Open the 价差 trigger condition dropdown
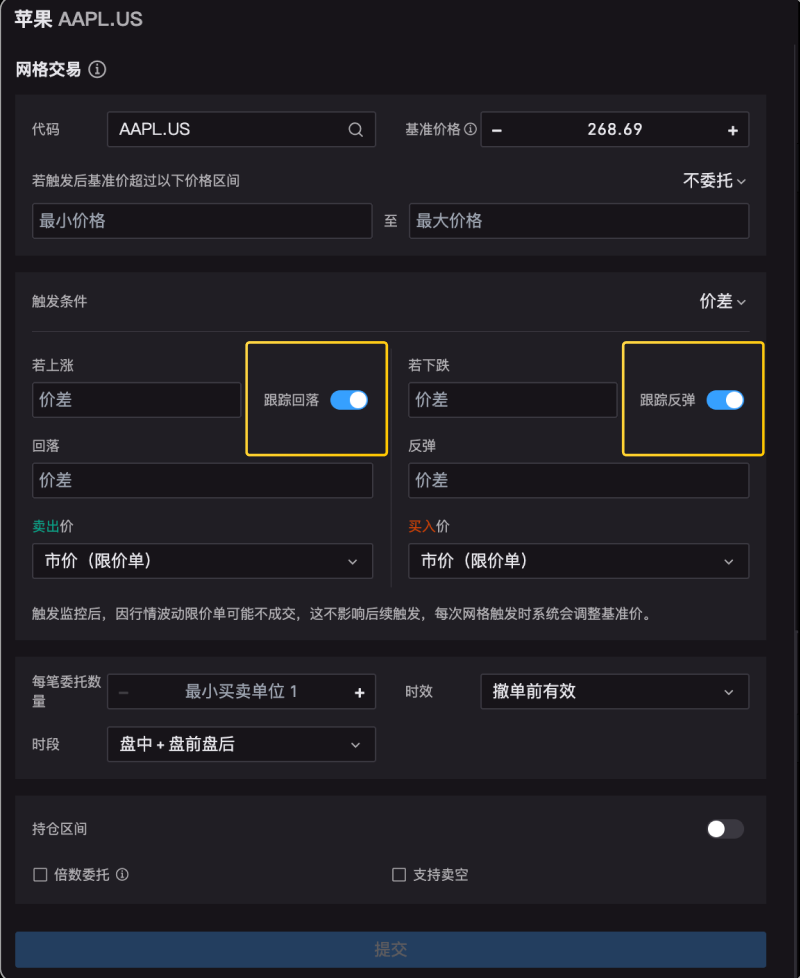The height and width of the screenshot is (978, 800). tap(723, 301)
